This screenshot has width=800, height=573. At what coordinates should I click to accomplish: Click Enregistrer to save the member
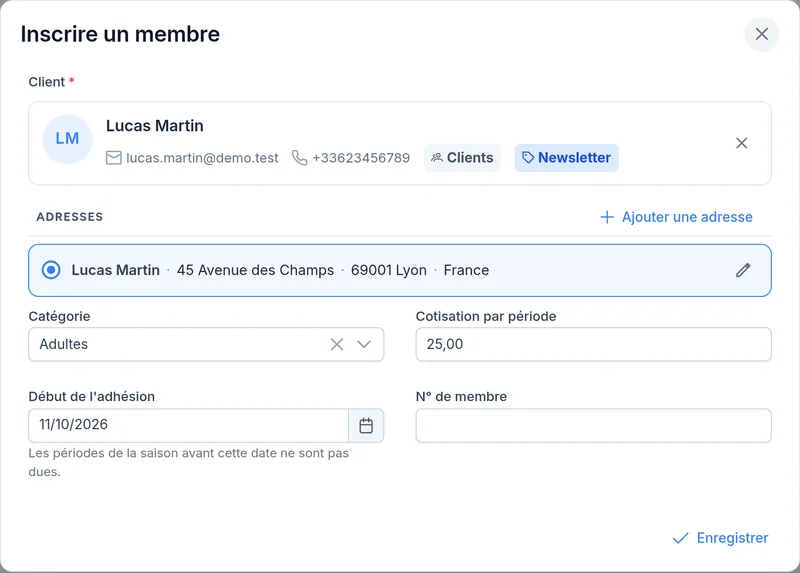720,538
